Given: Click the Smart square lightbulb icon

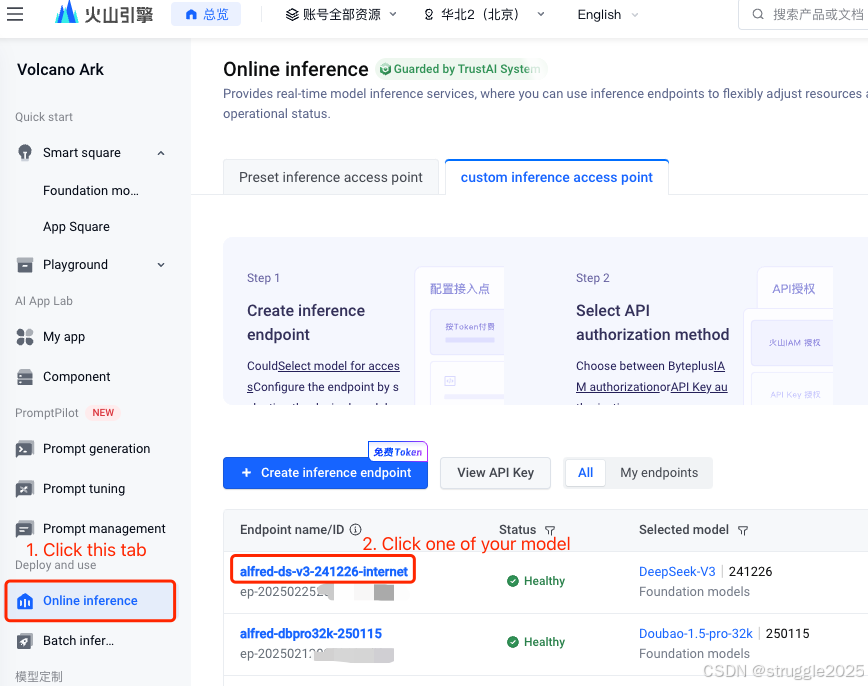Looking at the screenshot, I should 25,152.
